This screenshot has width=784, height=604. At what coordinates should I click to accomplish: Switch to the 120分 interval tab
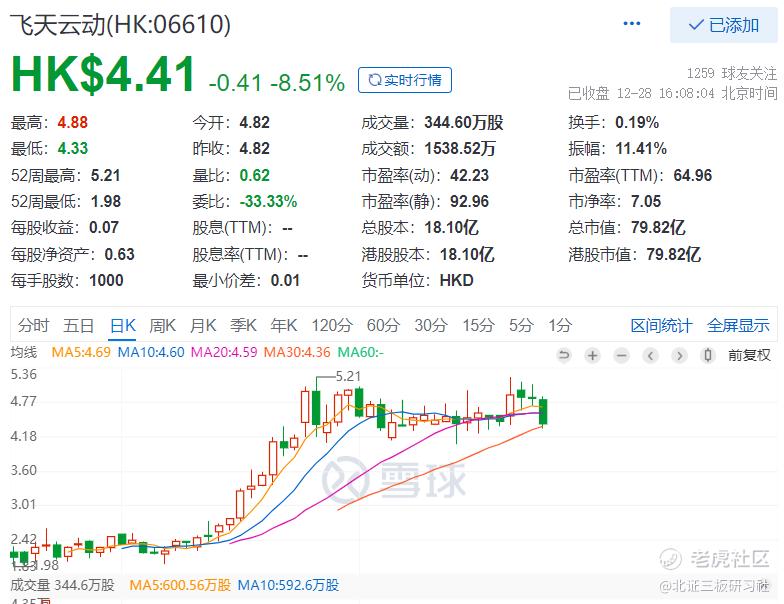point(332,326)
